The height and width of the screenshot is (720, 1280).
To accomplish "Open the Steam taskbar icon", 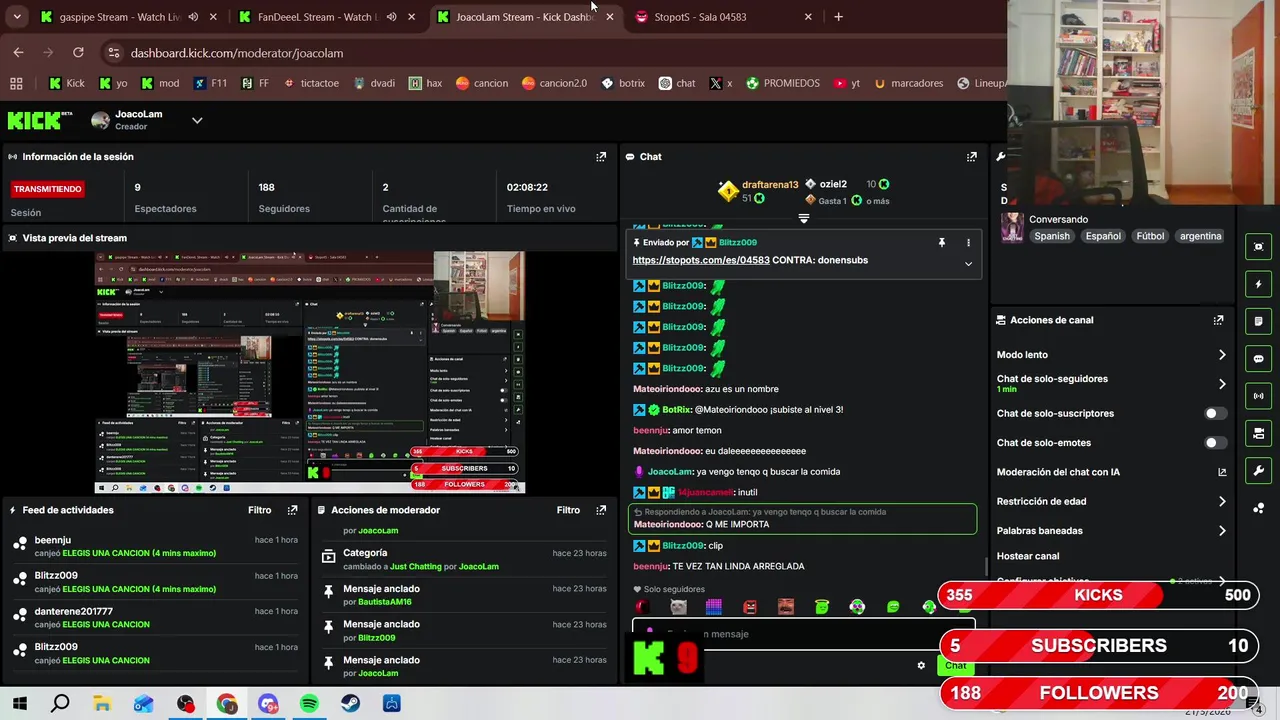I will coord(350,704).
